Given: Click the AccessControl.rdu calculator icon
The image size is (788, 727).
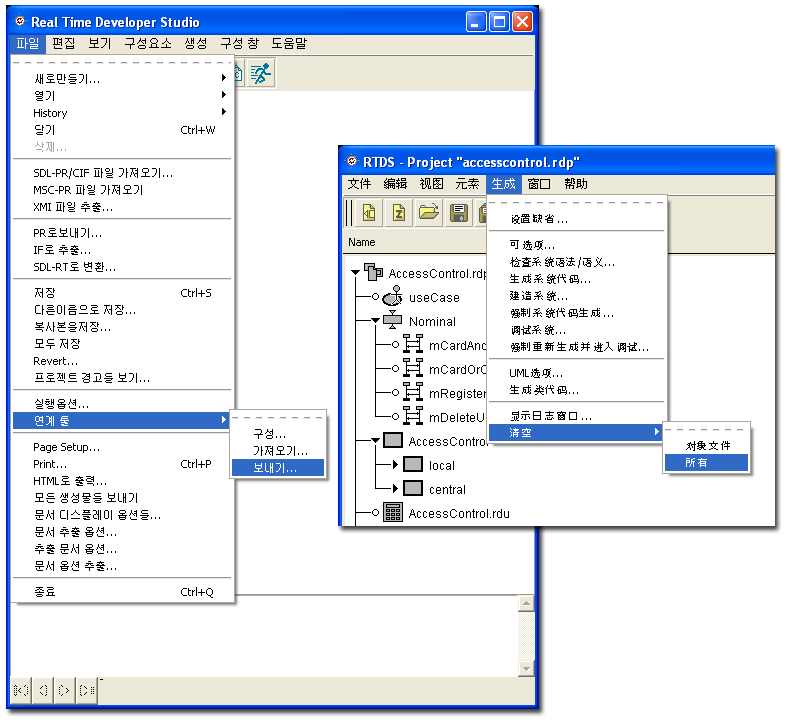Looking at the screenshot, I should 393,513.
